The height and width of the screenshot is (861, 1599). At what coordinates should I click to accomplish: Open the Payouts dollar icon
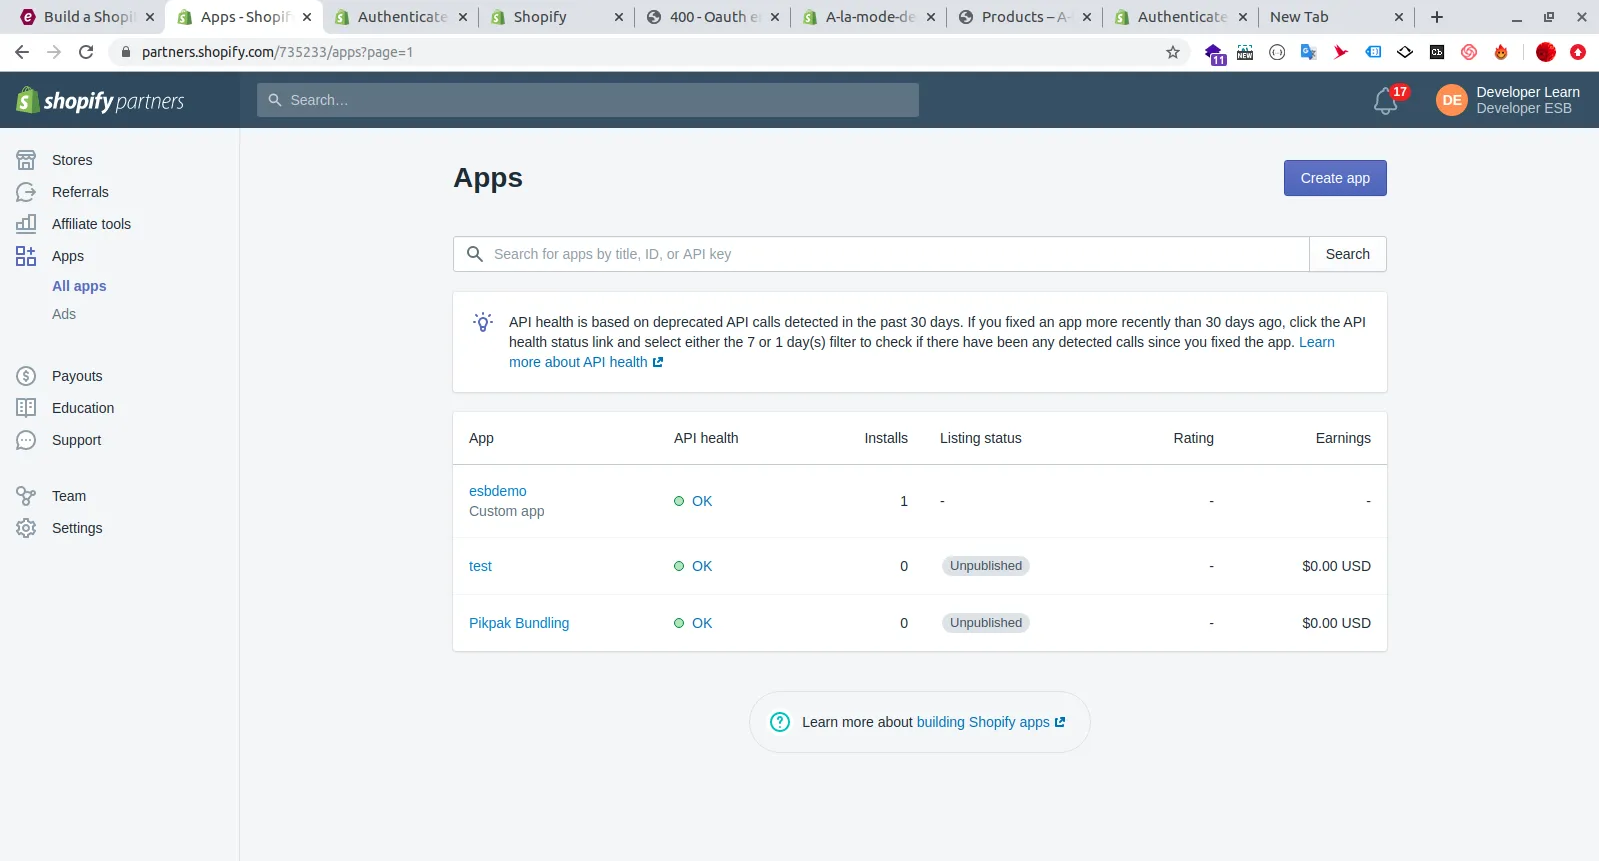tap(26, 376)
